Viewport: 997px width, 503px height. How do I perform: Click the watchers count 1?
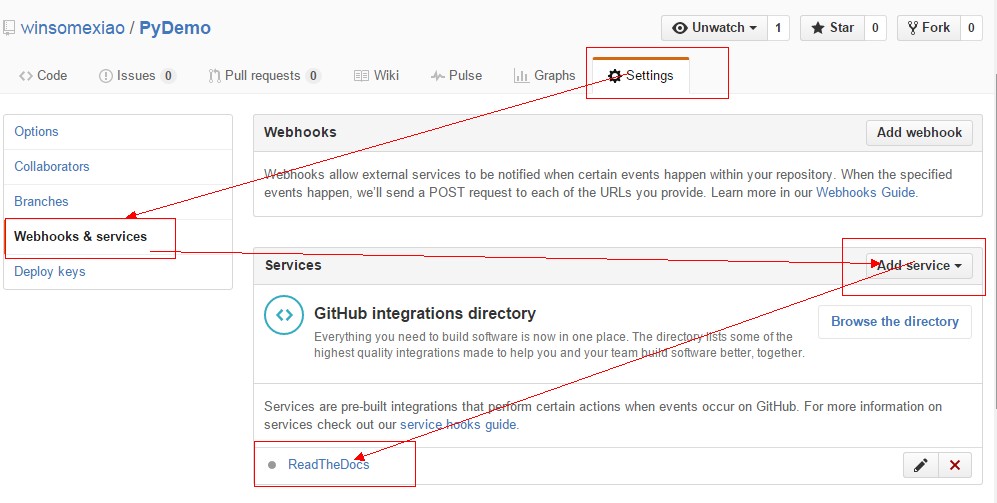(x=778, y=28)
